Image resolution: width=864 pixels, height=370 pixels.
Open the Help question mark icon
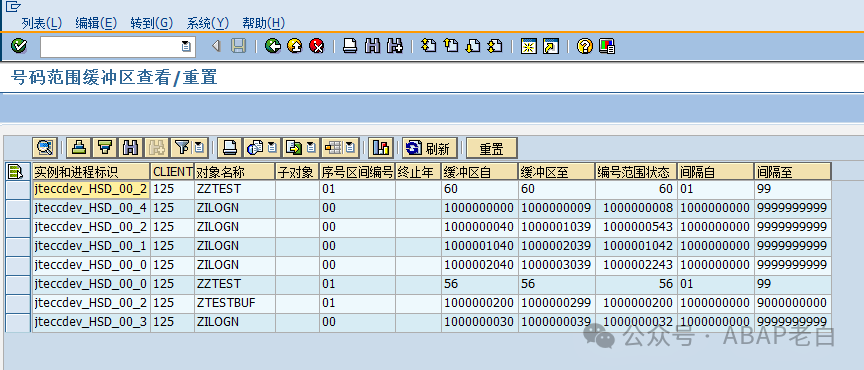pyautogui.click(x=585, y=46)
